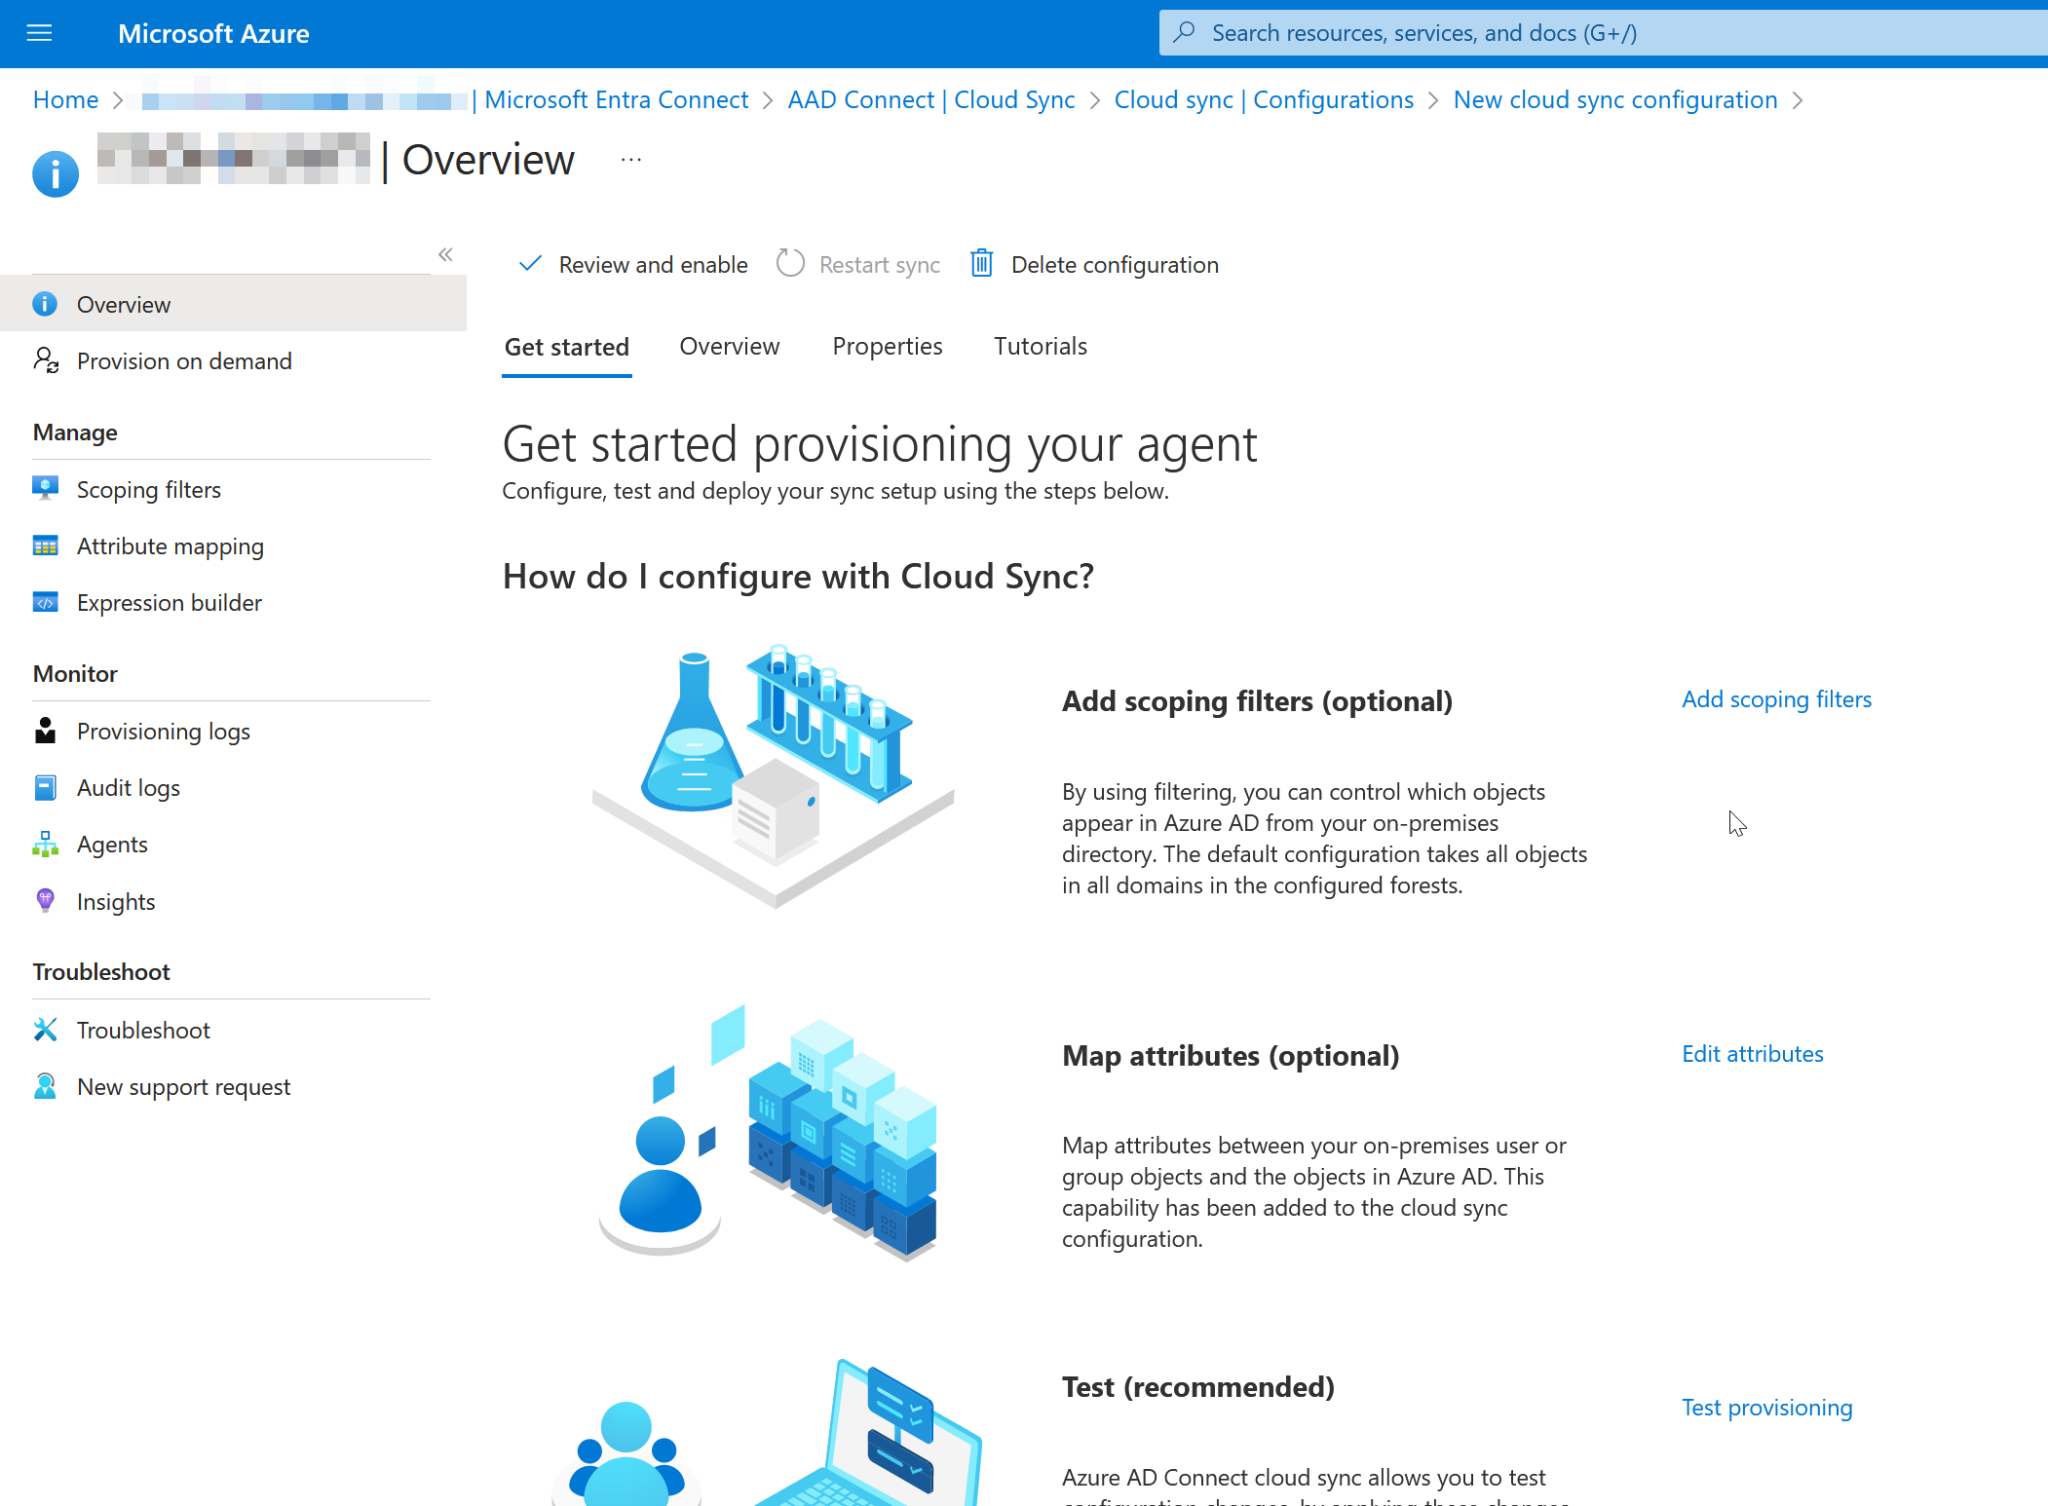Click the New support request icon
Viewport: 2048px width, 1506px height.
[45, 1086]
